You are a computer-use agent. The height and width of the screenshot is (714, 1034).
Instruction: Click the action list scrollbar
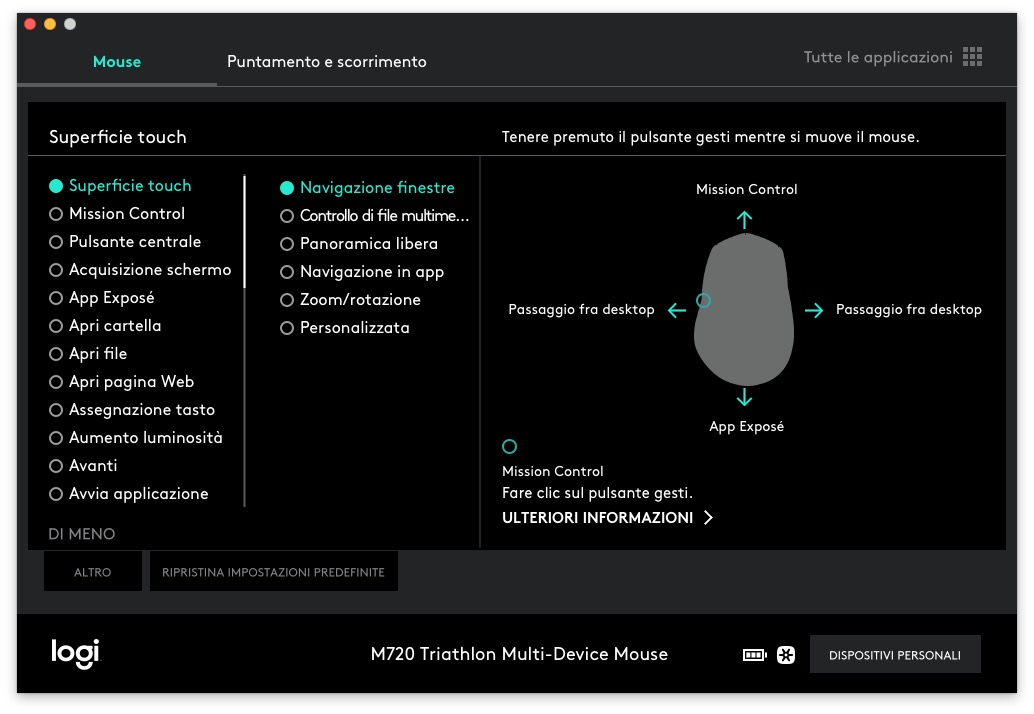(244, 231)
